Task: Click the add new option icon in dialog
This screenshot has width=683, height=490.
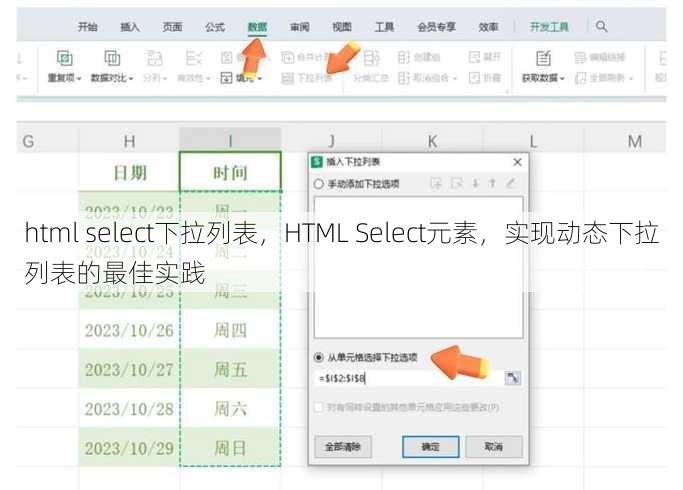Action: pyautogui.click(x=436, y=183)
